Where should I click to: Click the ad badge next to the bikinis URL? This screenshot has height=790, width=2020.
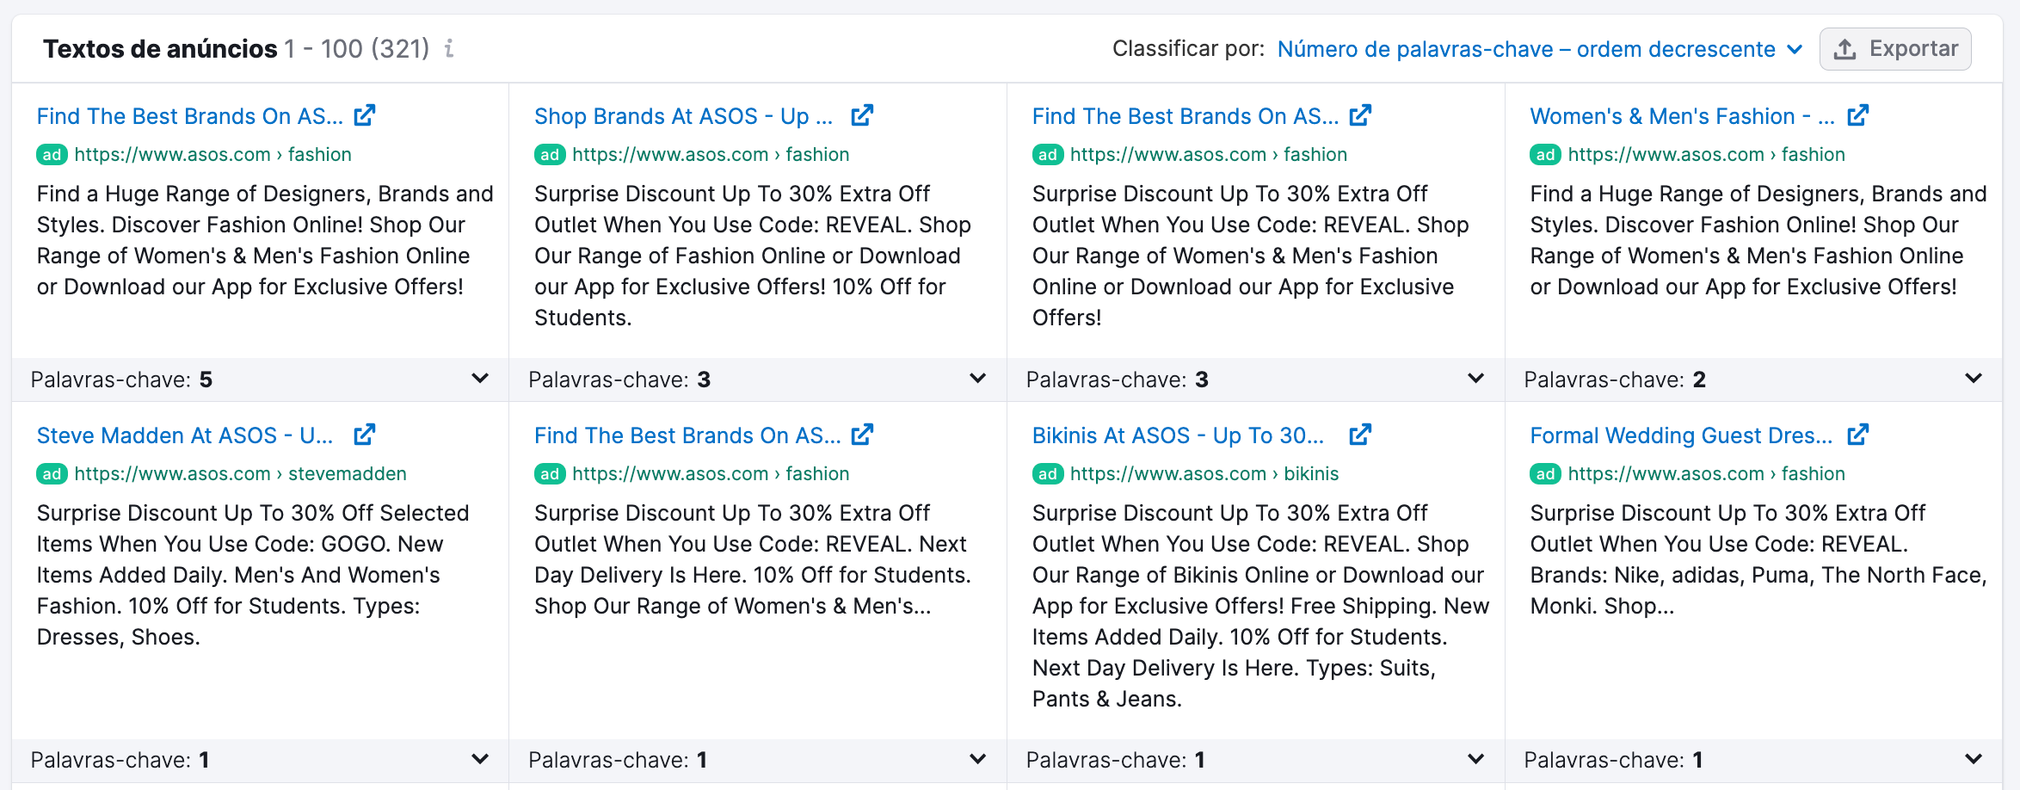point(1047,473)
